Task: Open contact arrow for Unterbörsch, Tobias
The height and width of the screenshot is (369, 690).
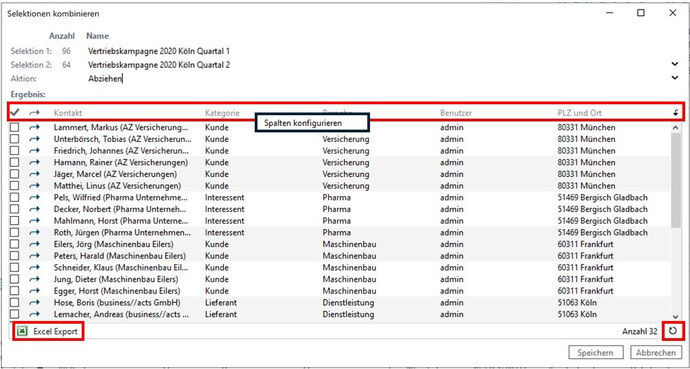Action: pyautogui.click(x=34, y=139)
